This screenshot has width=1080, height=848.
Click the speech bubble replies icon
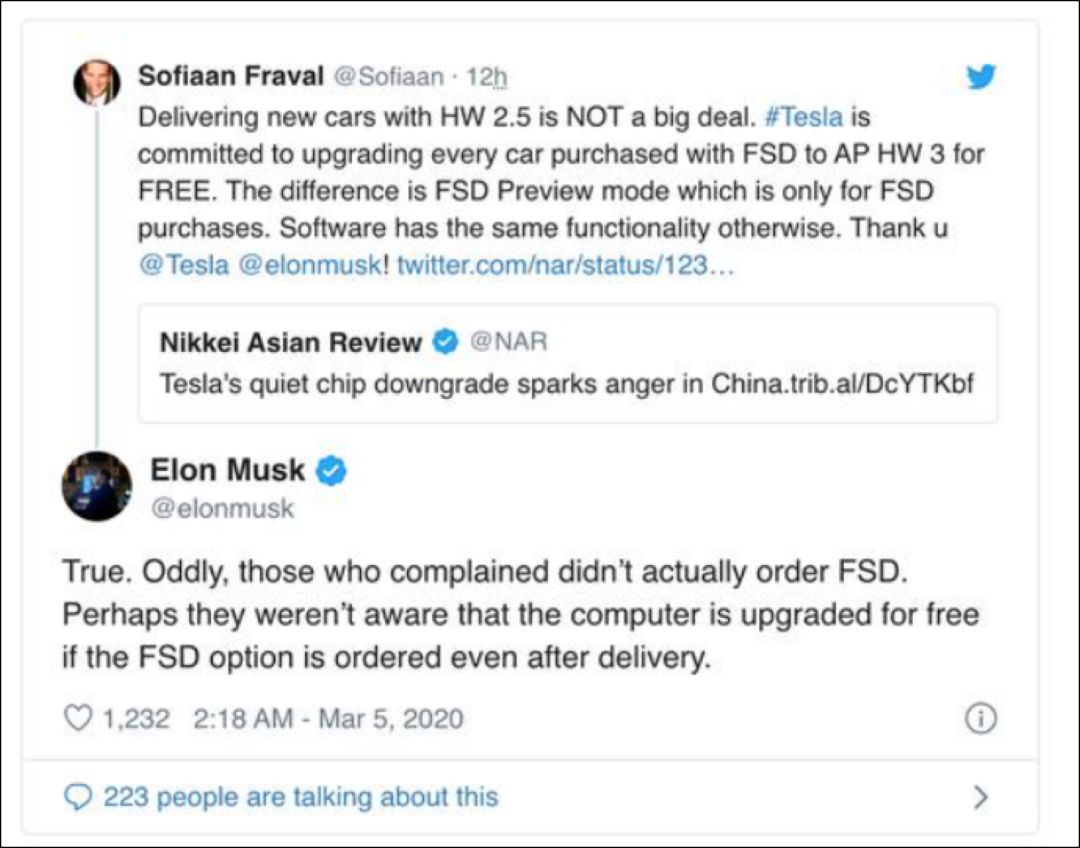(x=78, y=797)
